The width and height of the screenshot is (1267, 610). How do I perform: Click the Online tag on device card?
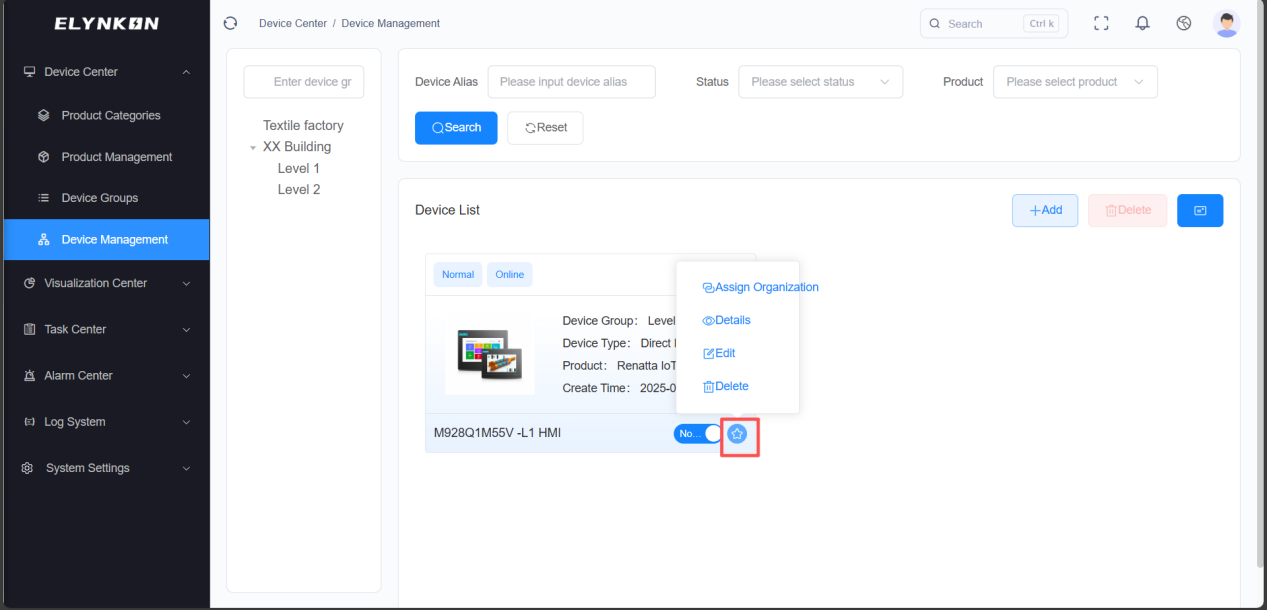510,274
